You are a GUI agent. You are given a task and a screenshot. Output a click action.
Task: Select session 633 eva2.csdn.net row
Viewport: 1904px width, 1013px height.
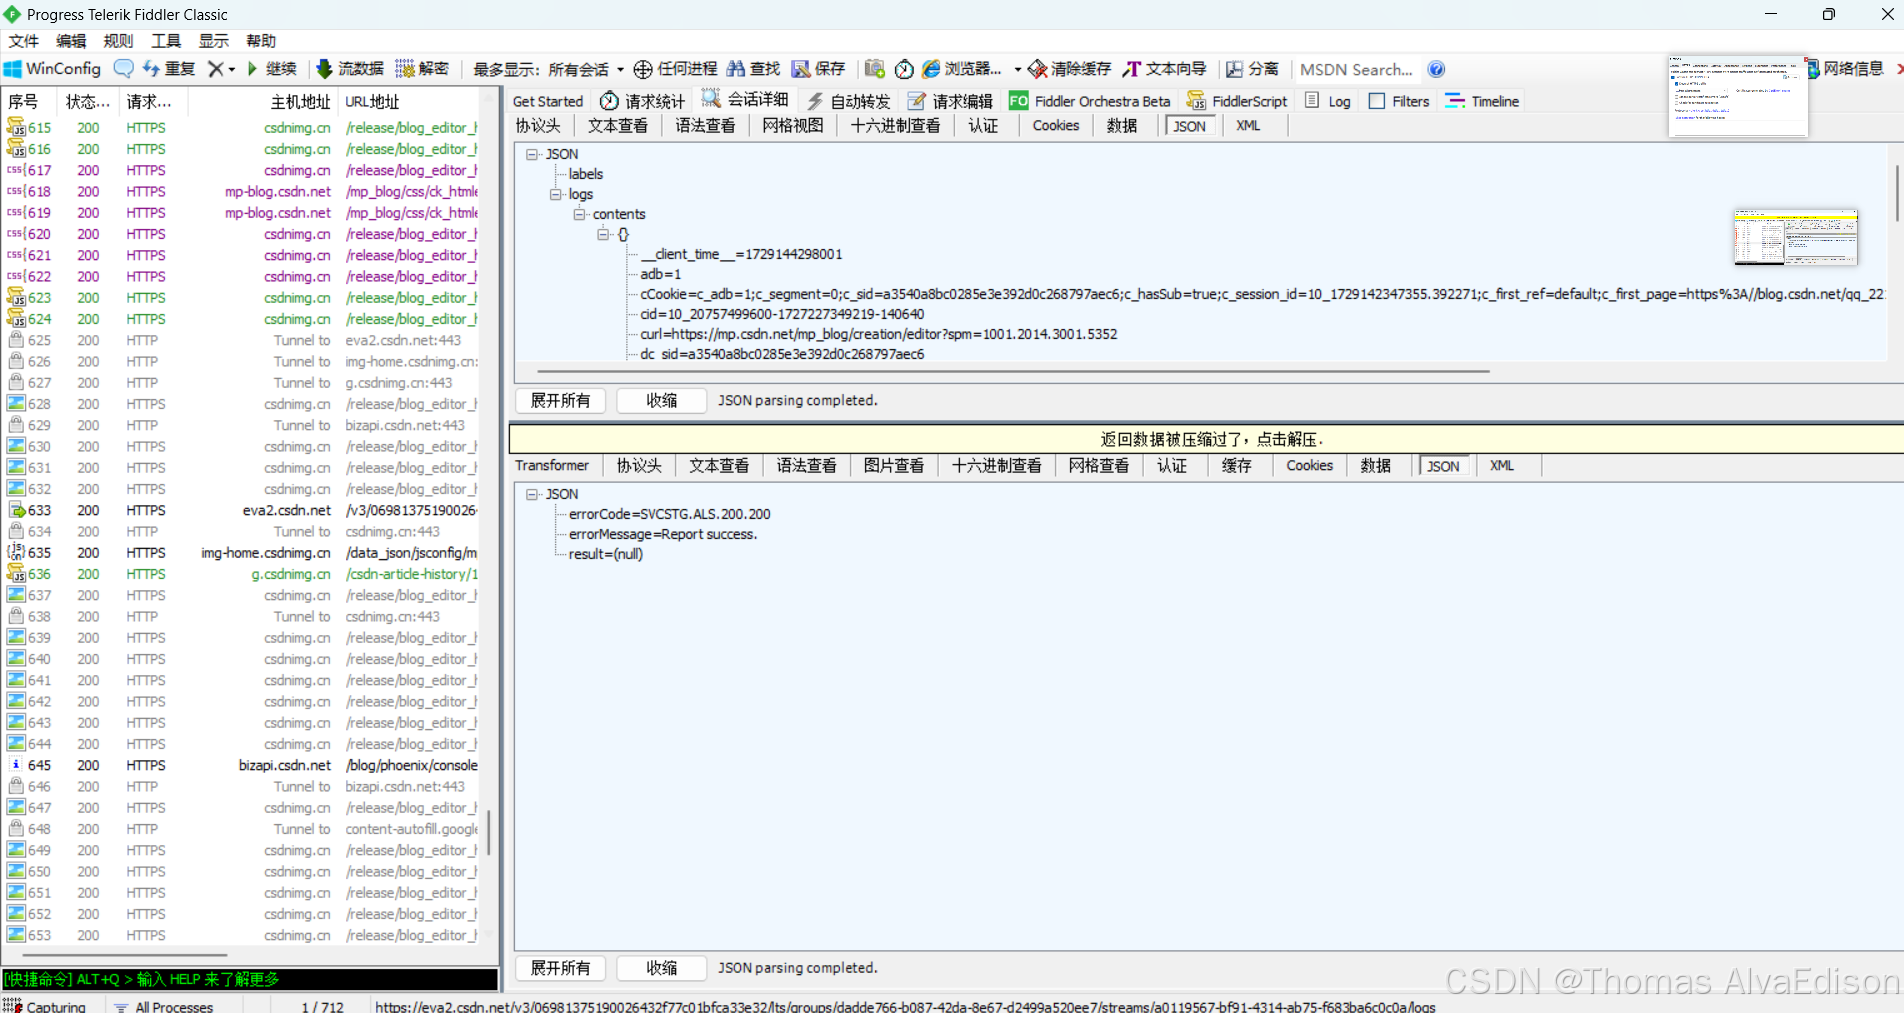[x=242, y=510]
